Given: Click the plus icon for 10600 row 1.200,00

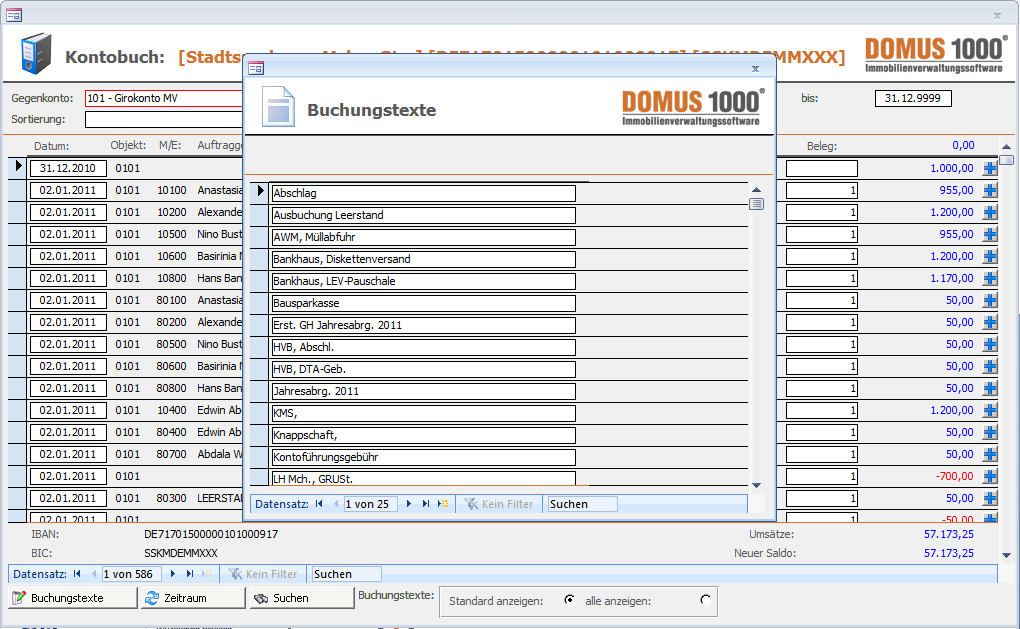Looking at the screenshot, I should coord(990,256).
